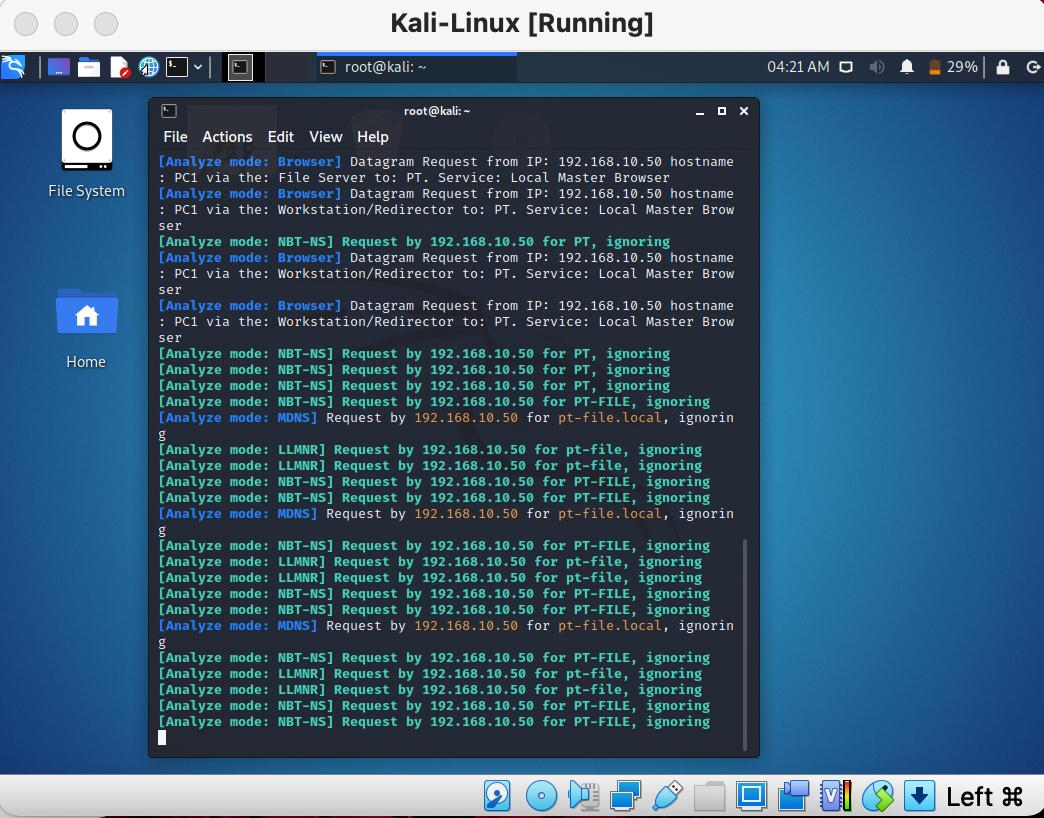This screenshot has width=1044, height=818.
Task: Select the Home folder desktop icon
Action: pyautogui.click(x=87, y=328)
